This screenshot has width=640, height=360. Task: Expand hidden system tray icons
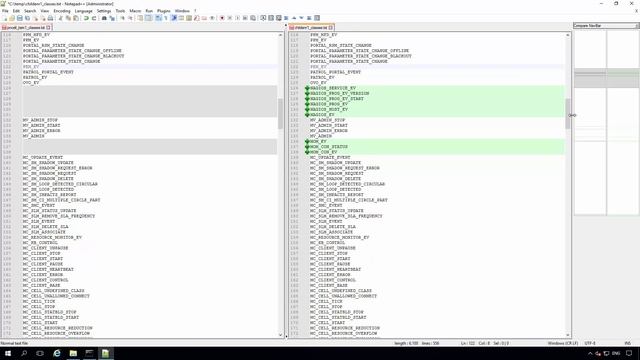[589, 353]
